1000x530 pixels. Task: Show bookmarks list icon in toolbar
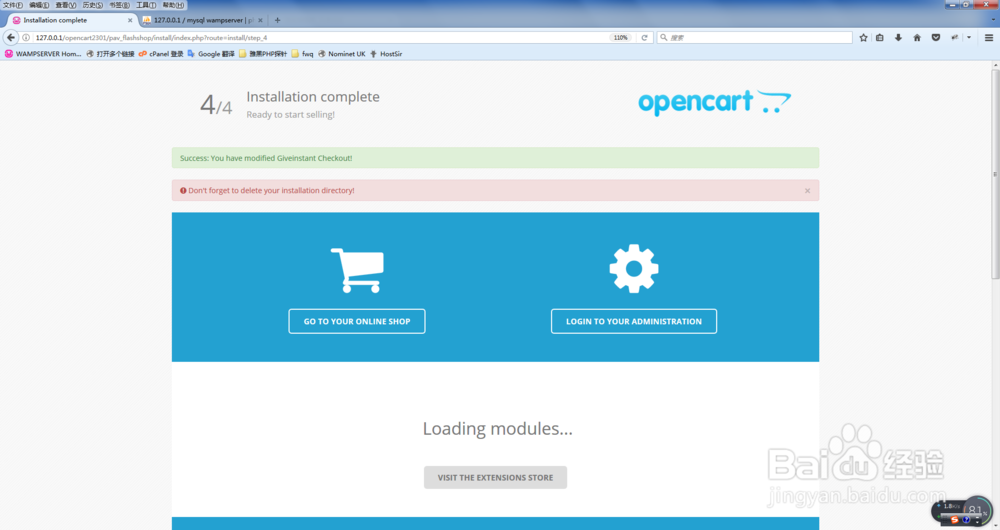pyautogui.click(x=880, y=38)
